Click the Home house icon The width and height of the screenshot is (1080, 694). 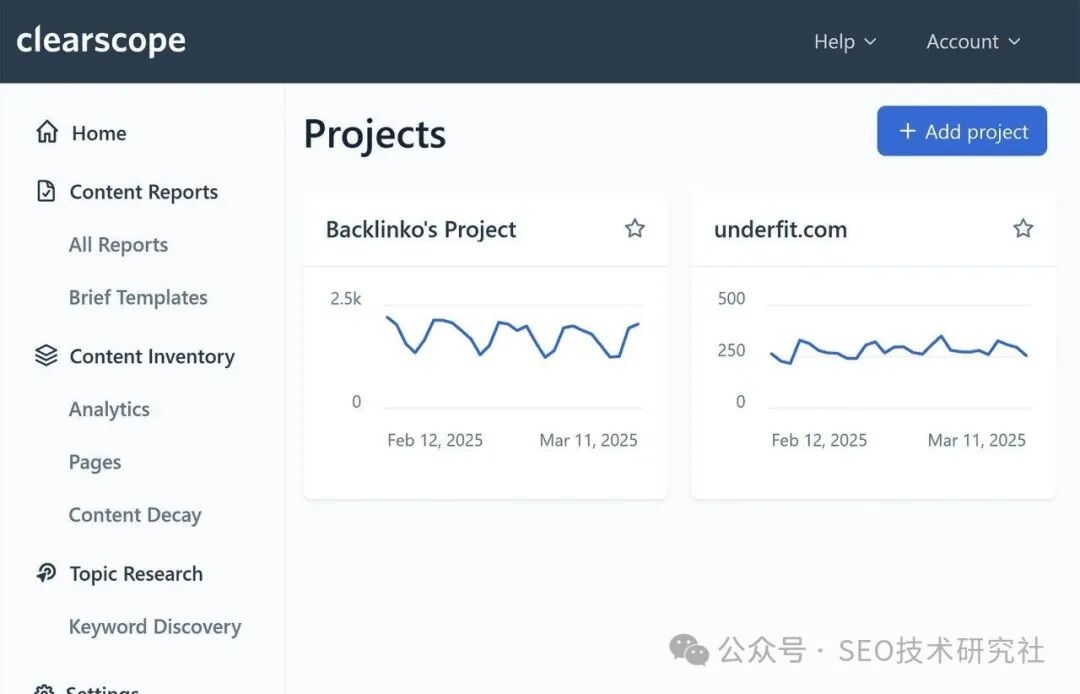[47, 132]
